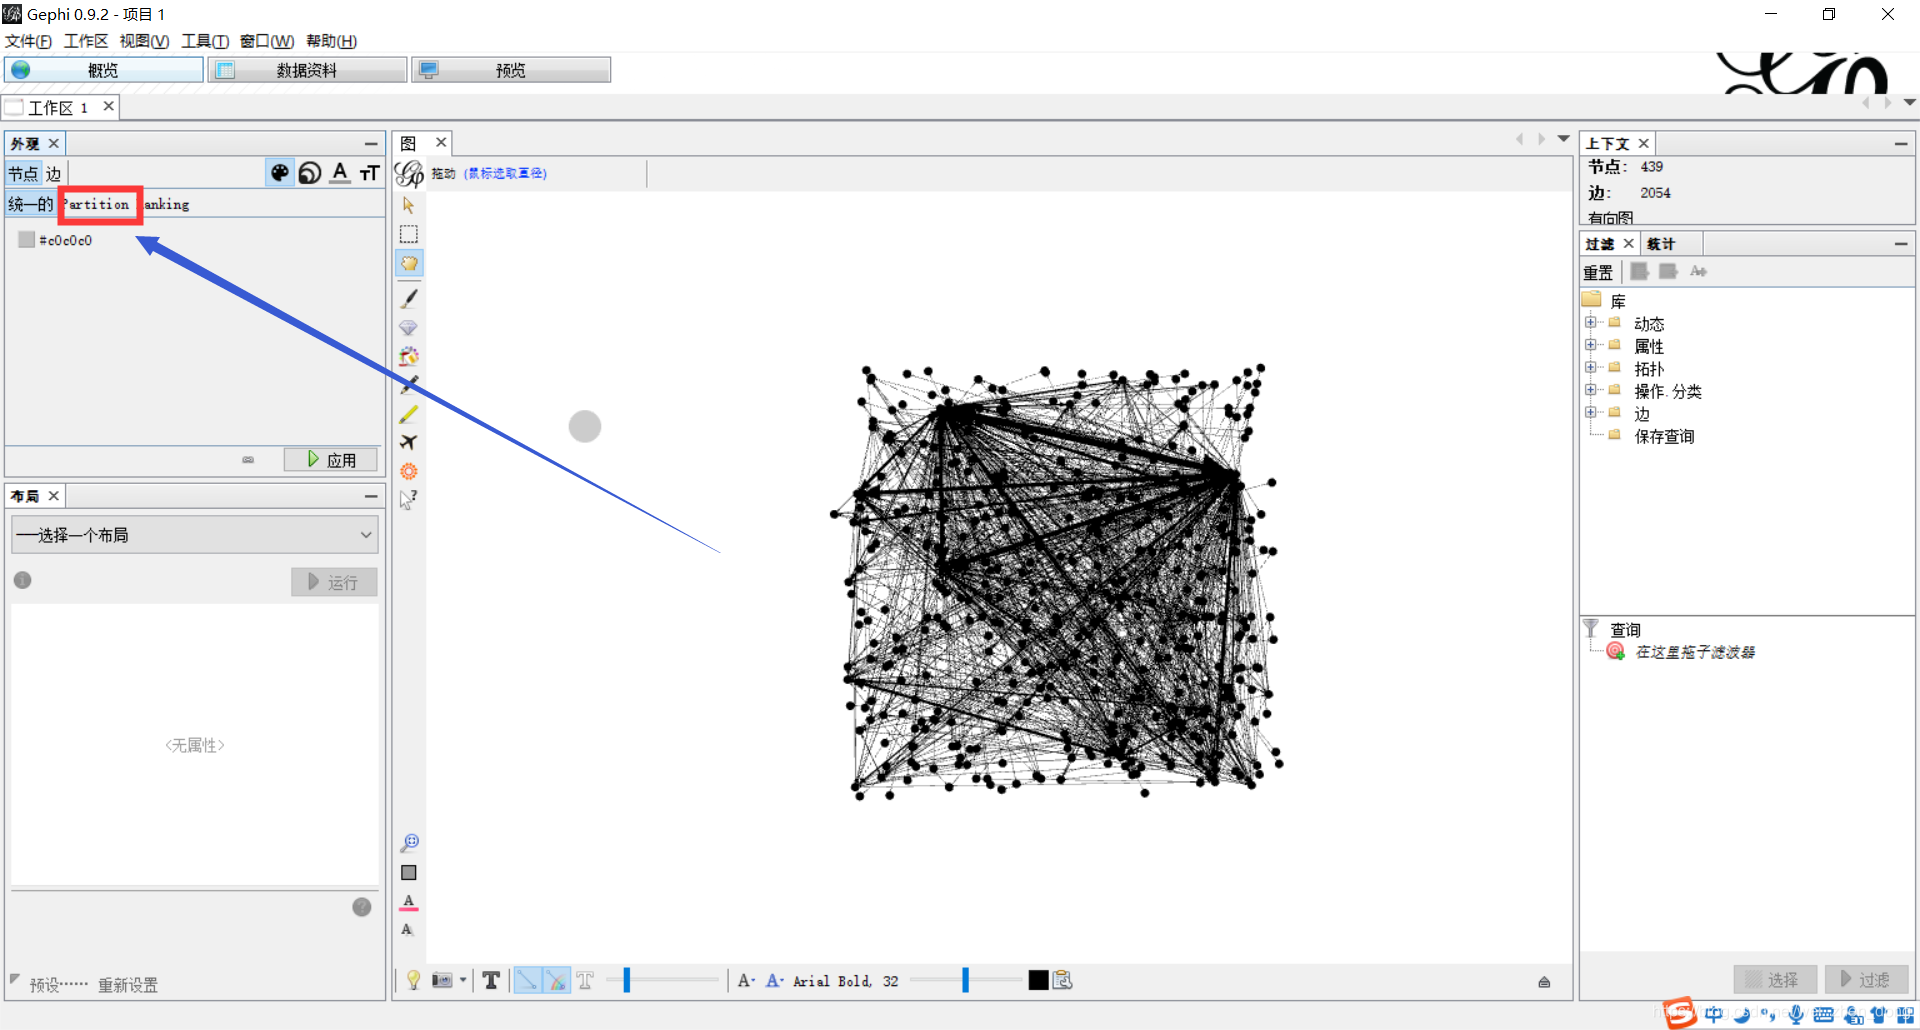The width and height of the screenshot is (1920, 1030).
Task: Switch to the 数据资料 tab
Action: coord(308,70)
